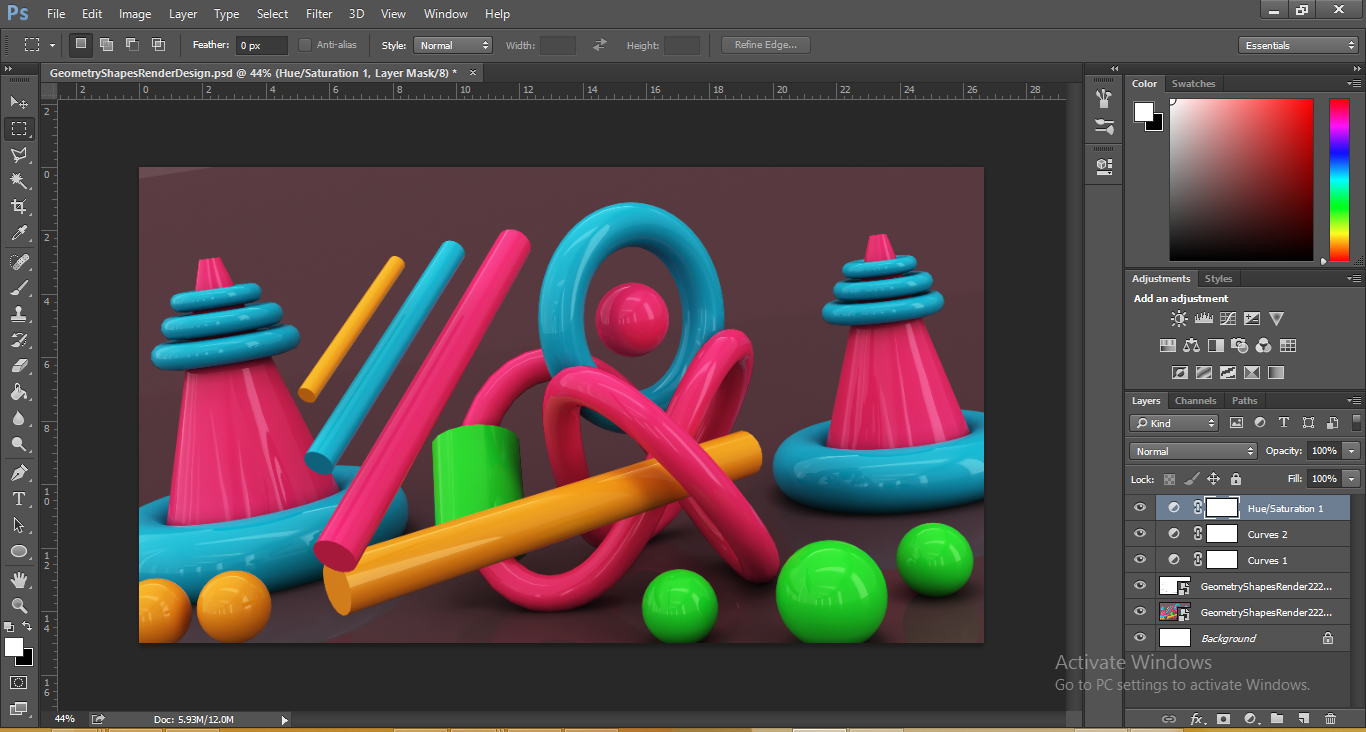Open the Select menu
The width and height of the screenshot is (1366, 732).
272,14
